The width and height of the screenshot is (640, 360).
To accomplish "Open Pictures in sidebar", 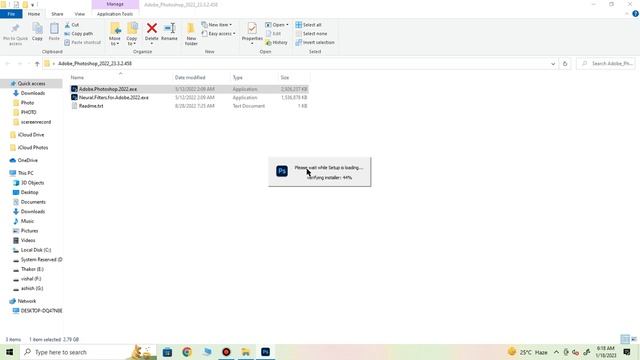I will click(29, 231).
